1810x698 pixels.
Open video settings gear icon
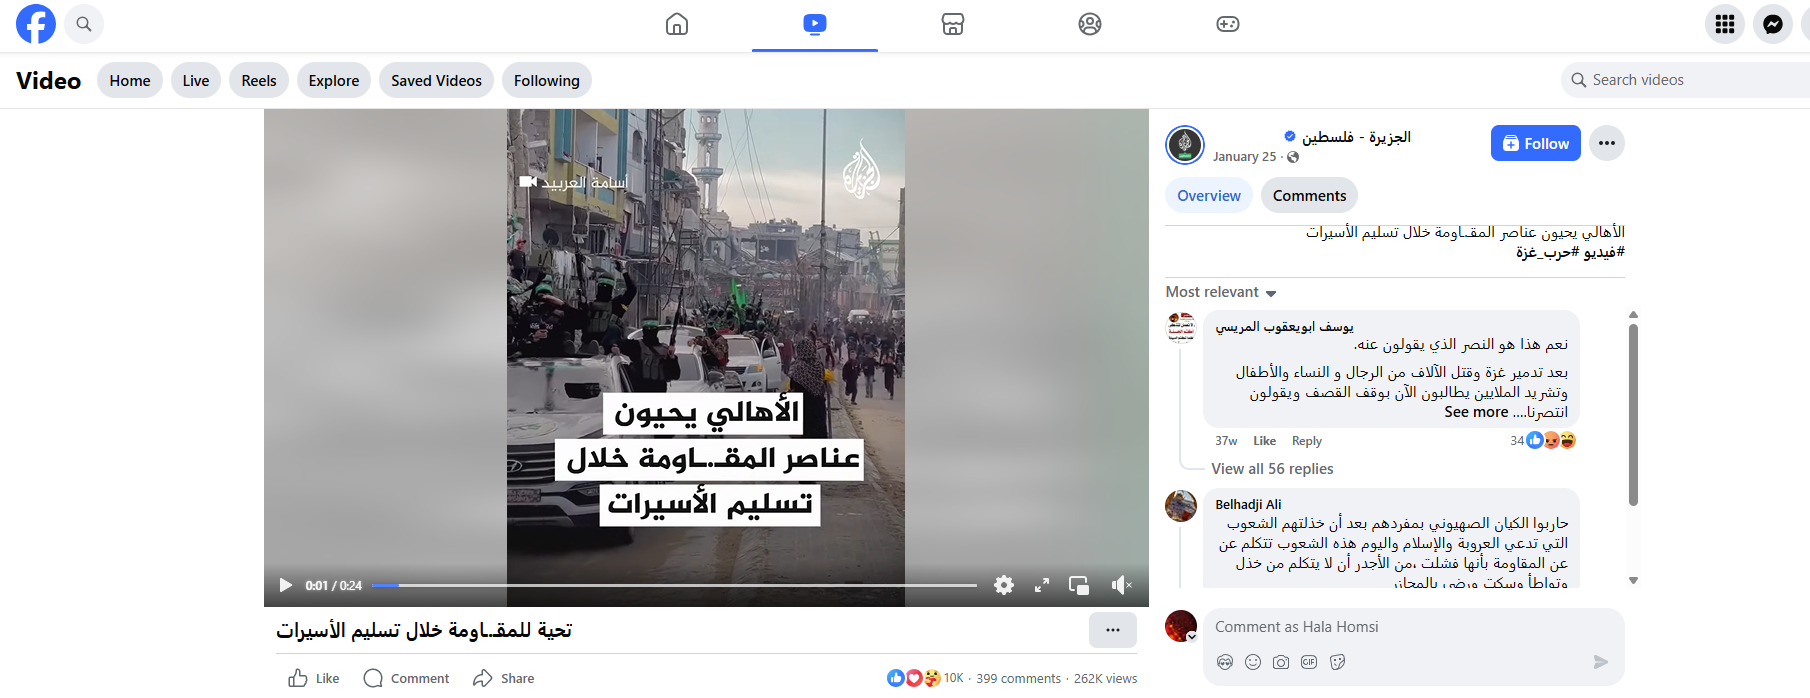point(1004,585)
